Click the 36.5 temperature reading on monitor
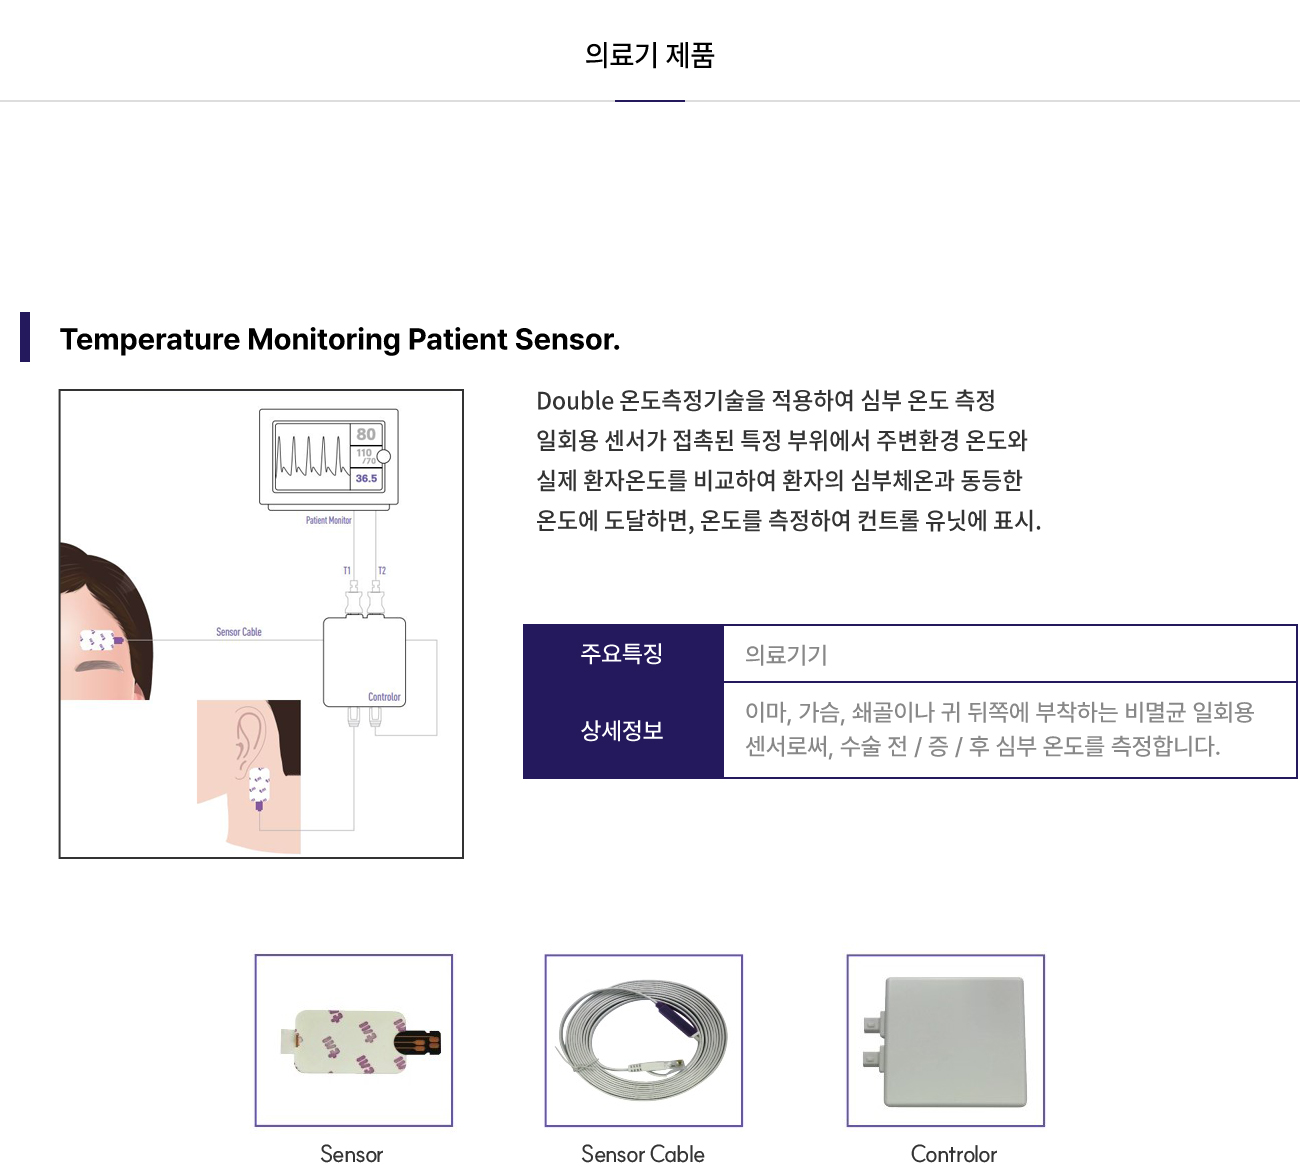This screenshot has height=1170, width=1300. pos(367,479)
